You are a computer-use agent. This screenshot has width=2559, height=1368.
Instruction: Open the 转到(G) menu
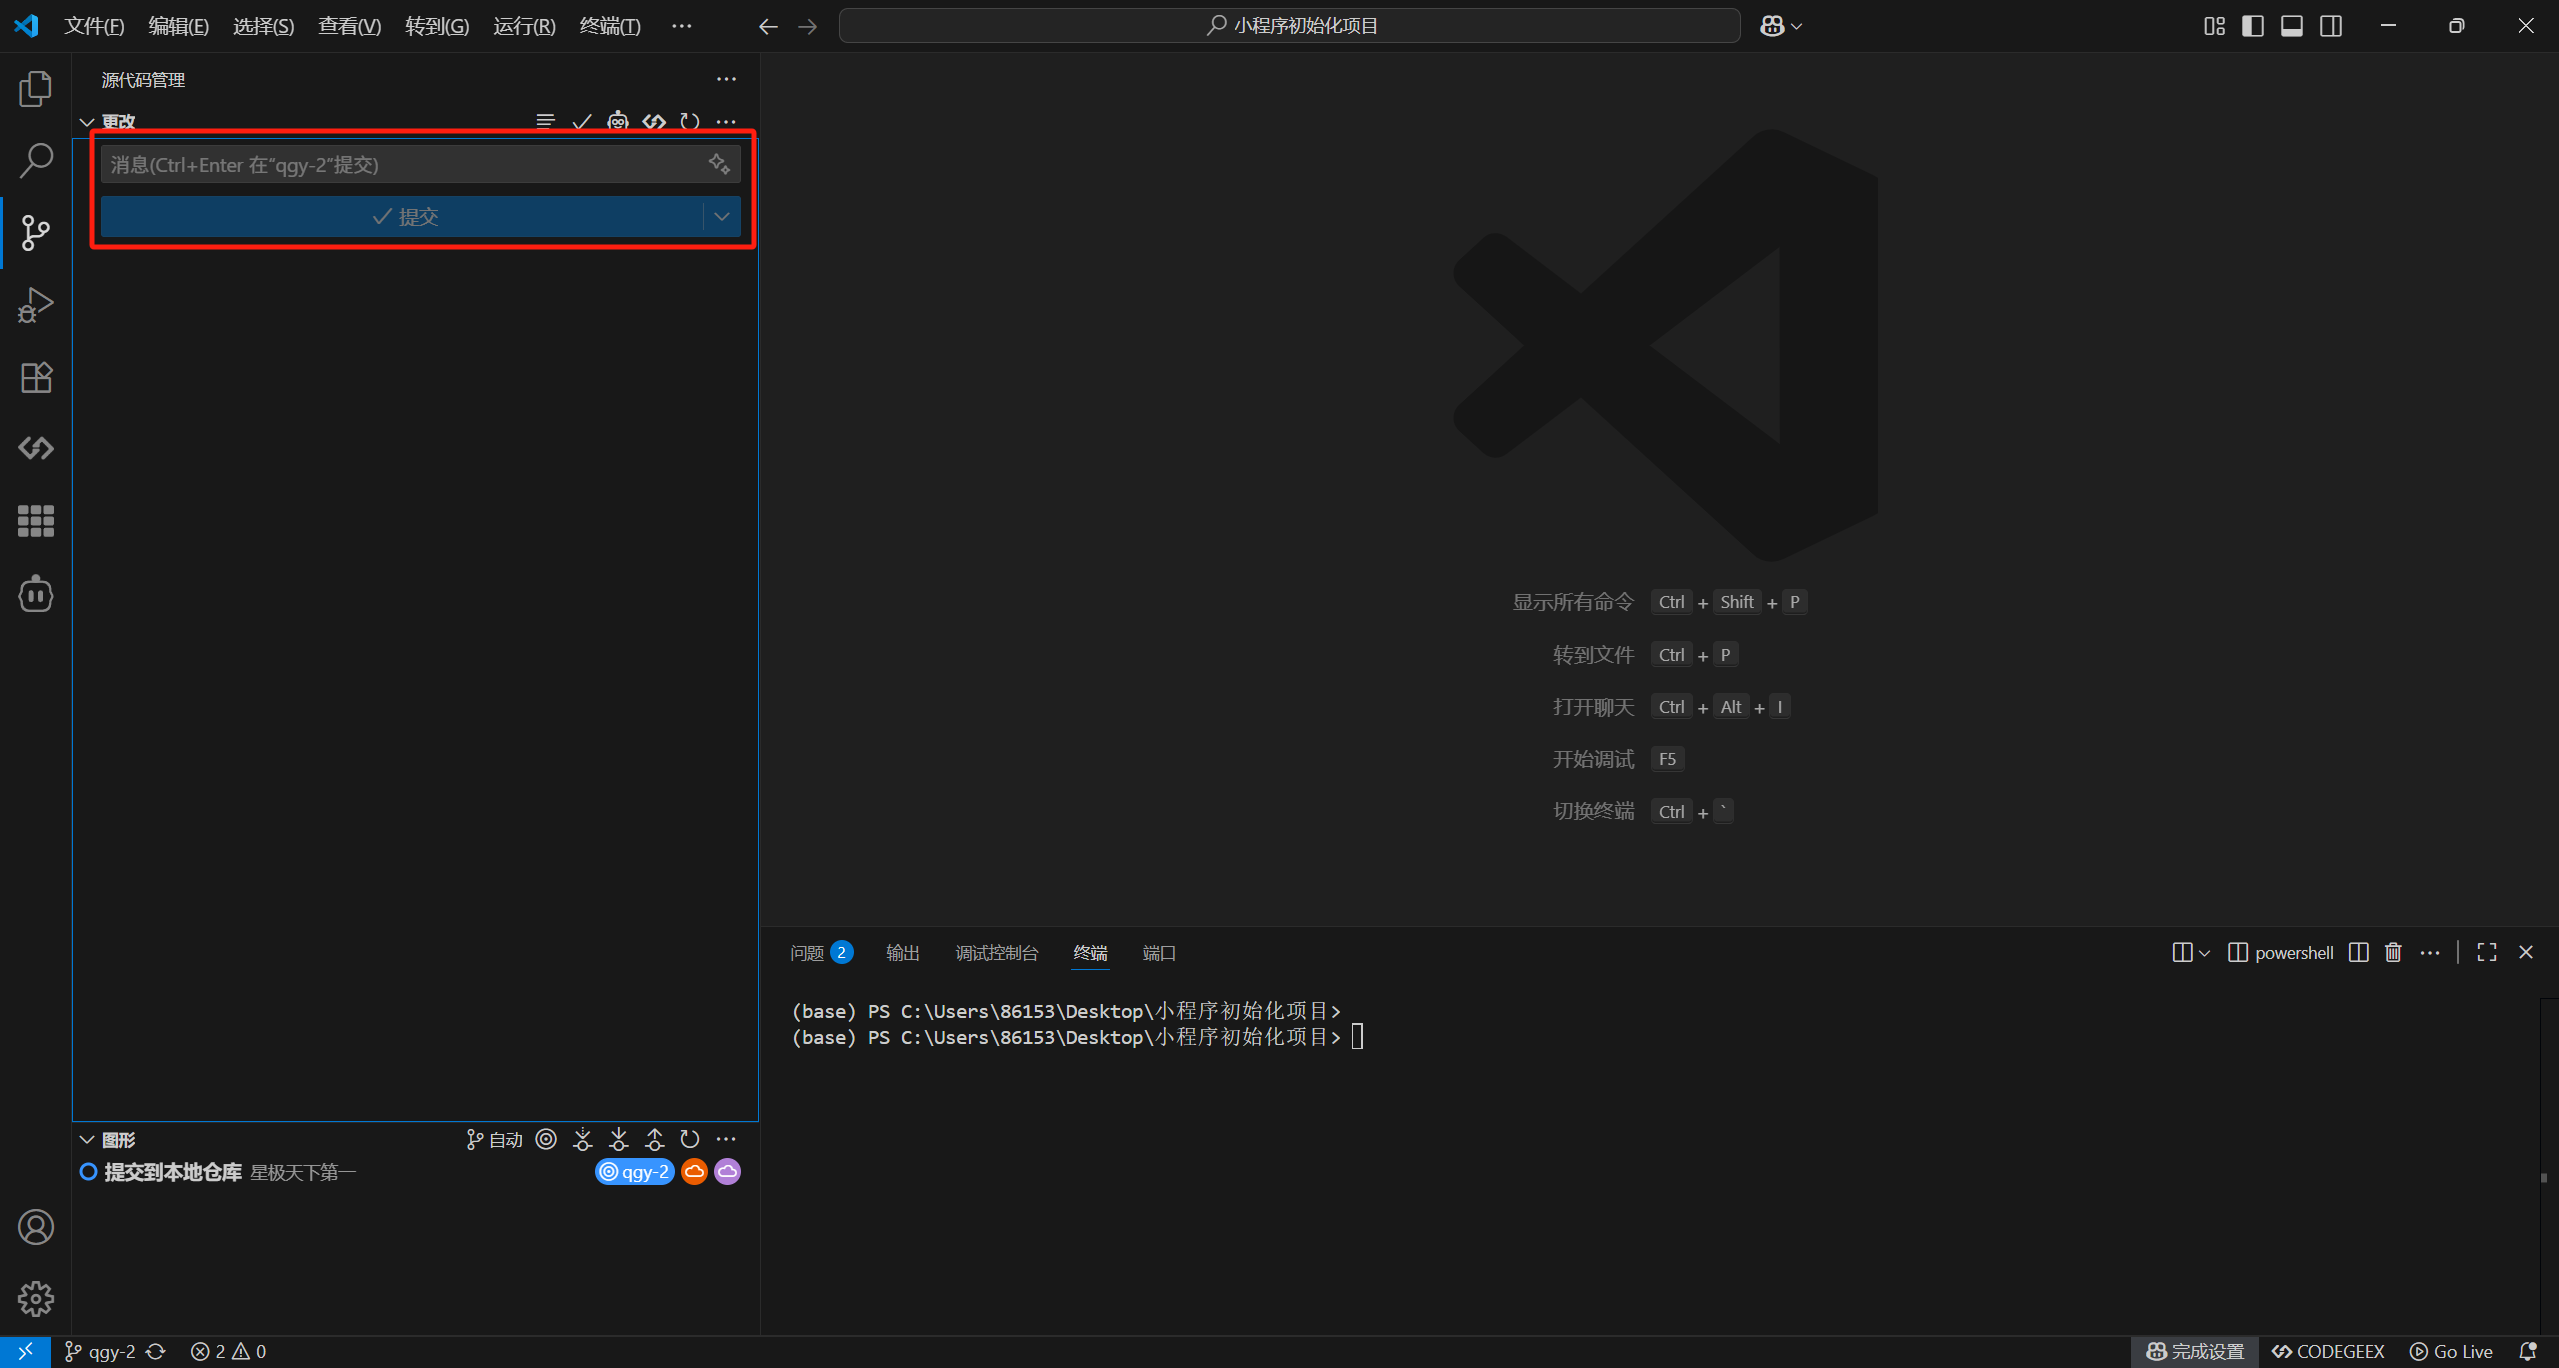(437, 26)
